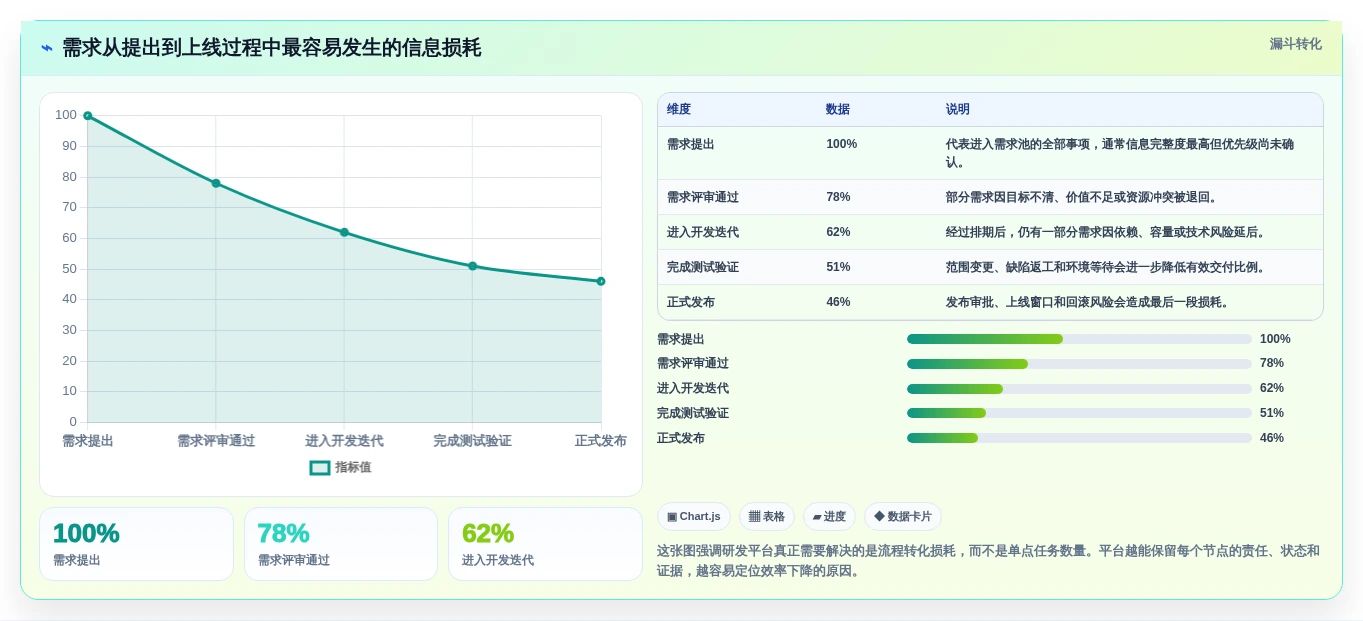This screenshot has width=1363, height=621.
Task: Click the 完成测试验证 data point on chart
Action: tap(473, 266)
